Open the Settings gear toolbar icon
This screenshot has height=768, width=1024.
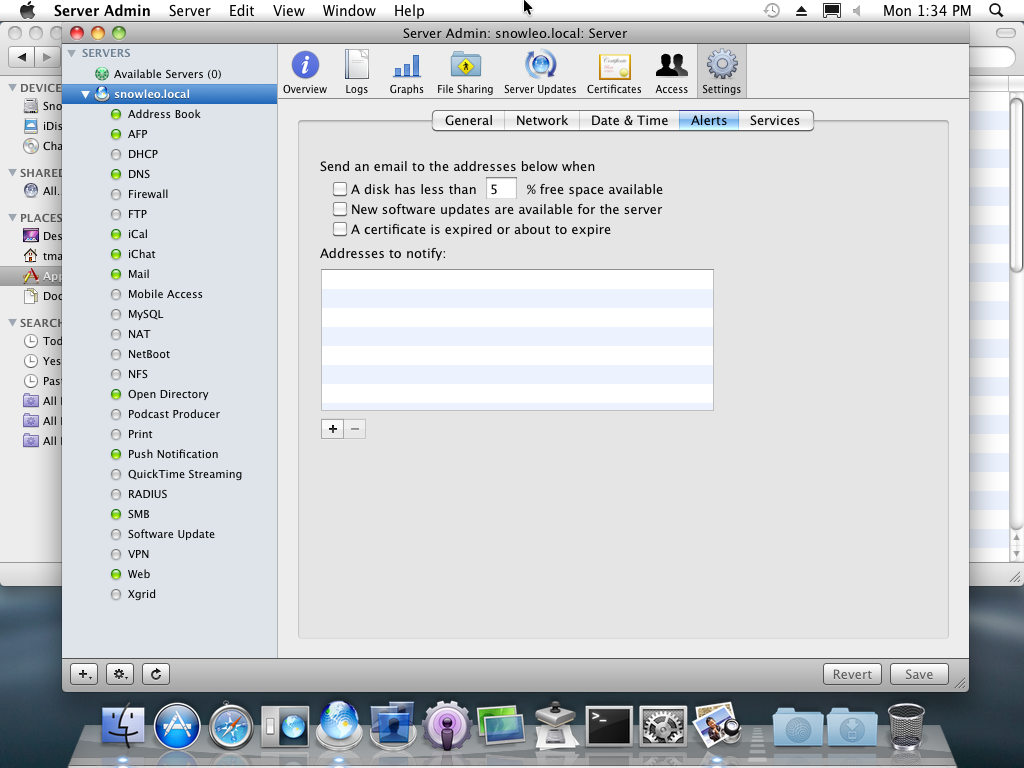[x=721, y=72]
